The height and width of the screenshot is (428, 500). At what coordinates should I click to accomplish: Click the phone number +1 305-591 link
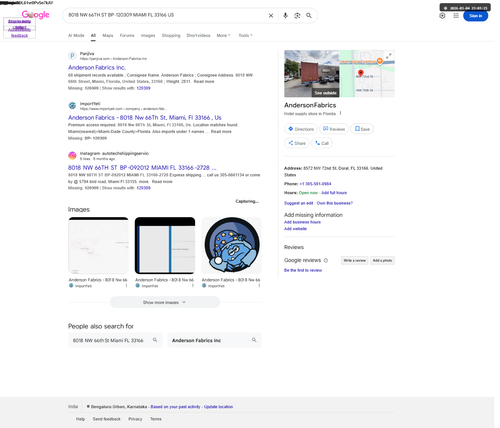[x=315, y=184]
